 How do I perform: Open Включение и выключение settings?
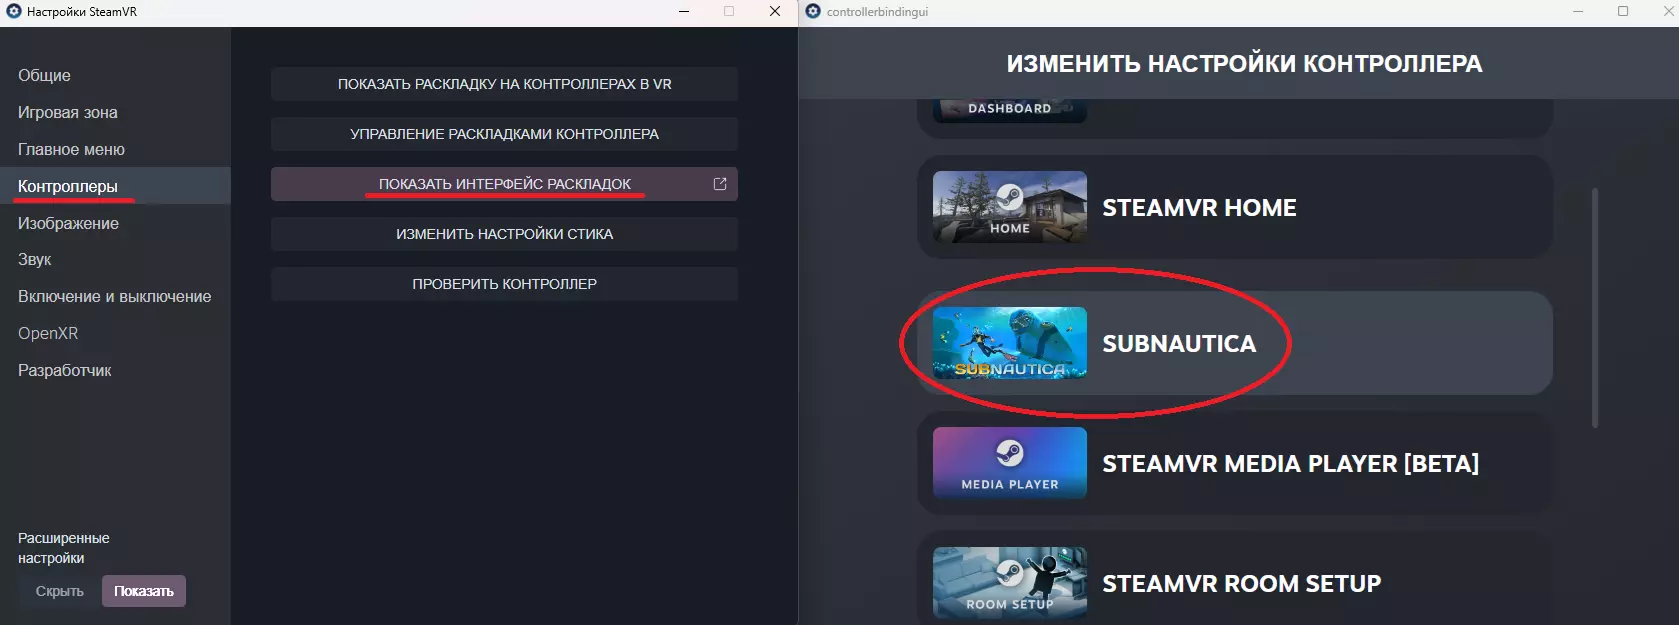point(115,296)
